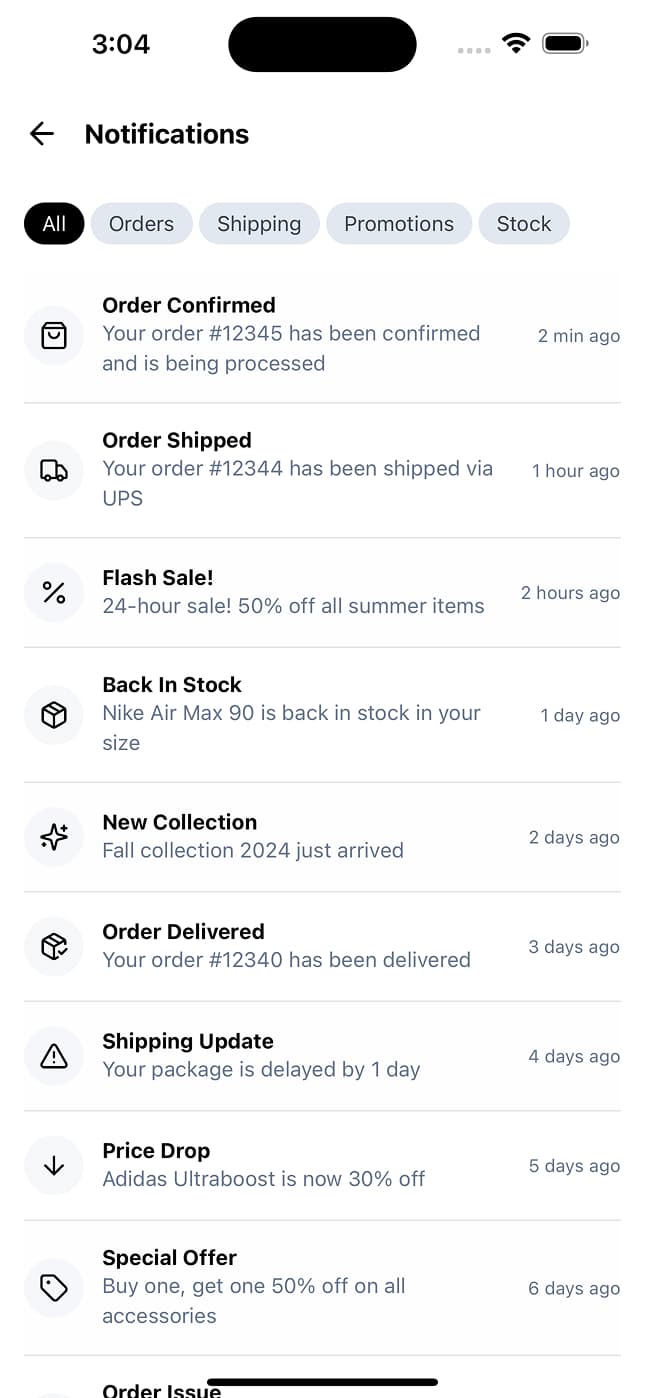Screen dimensions: 645x1398
Task: Tap the package icon for Order Delivered
Action: coord(54,946)
